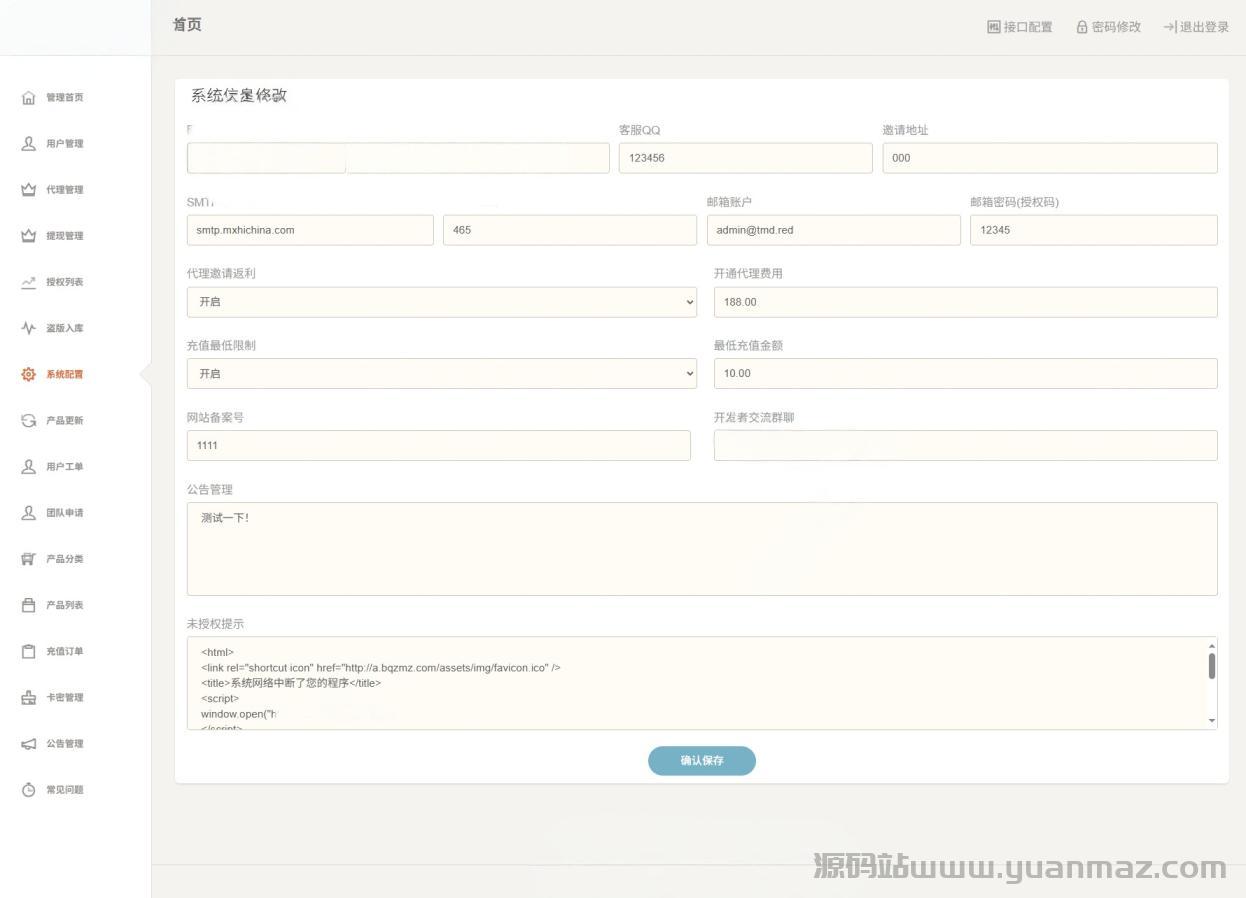
Task: Focus the 邮箱密码(授权码) field
Action: point(1094,230)
